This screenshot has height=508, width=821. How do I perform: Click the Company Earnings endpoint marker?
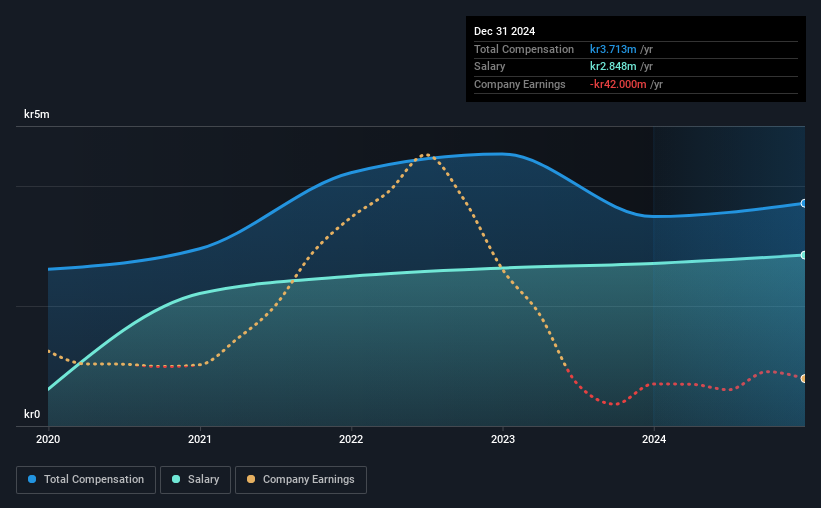(x=804, y=378)
